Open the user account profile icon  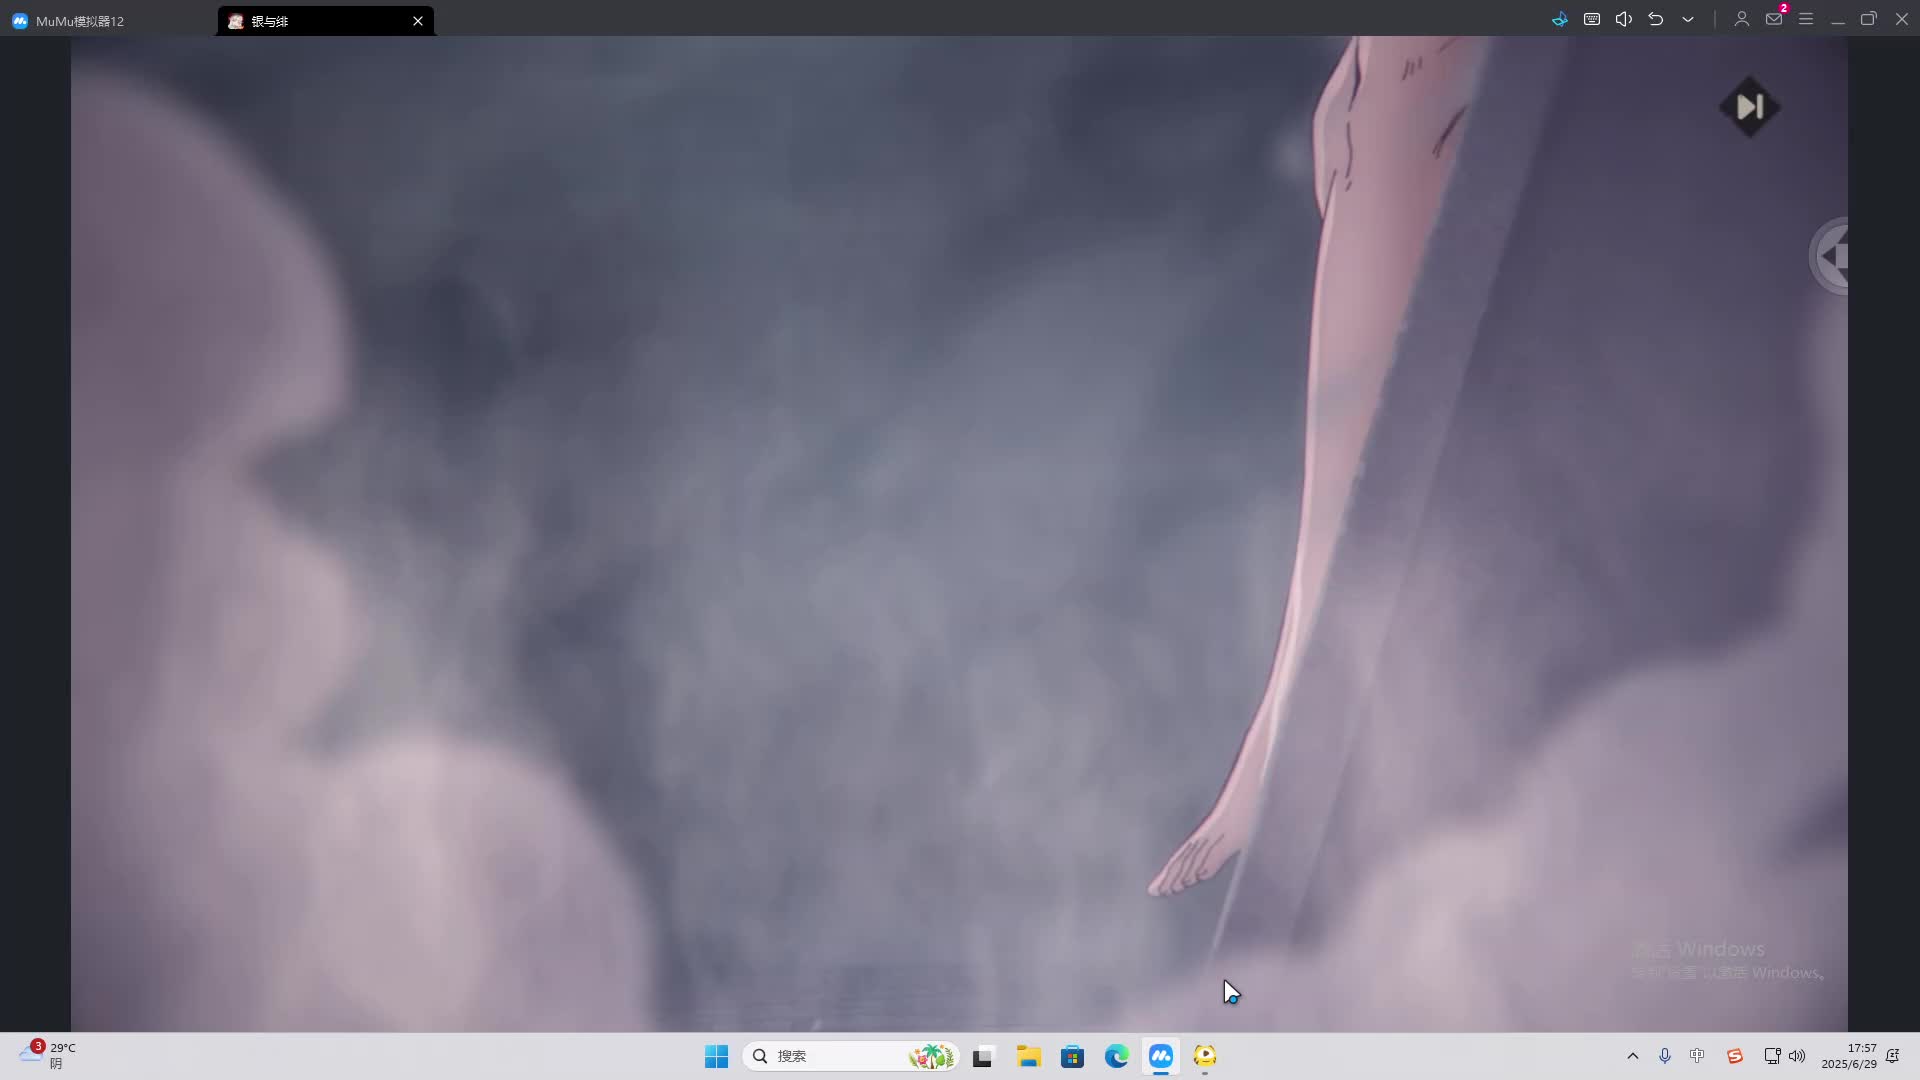point(1741,19)
